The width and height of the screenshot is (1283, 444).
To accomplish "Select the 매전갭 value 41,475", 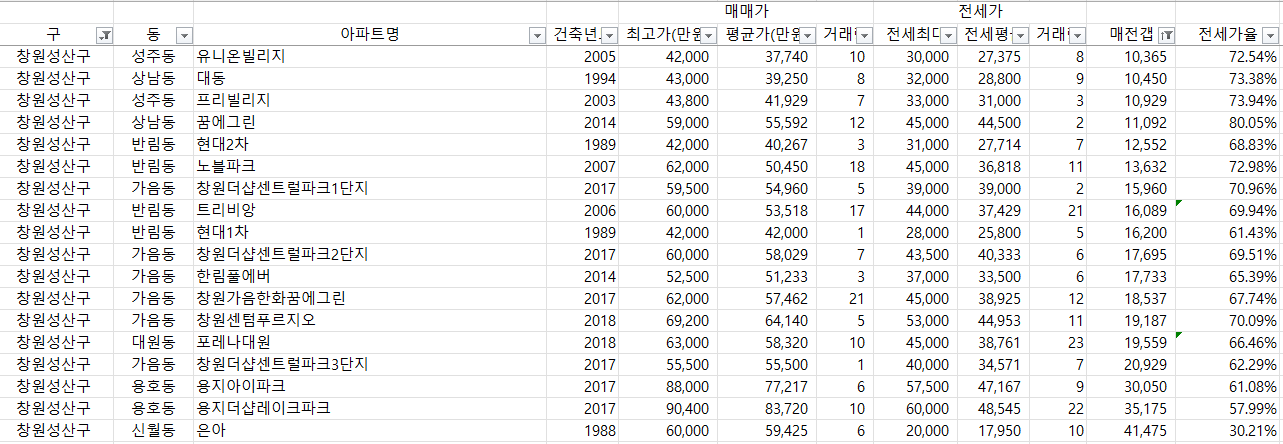I will coord(1131,429).
